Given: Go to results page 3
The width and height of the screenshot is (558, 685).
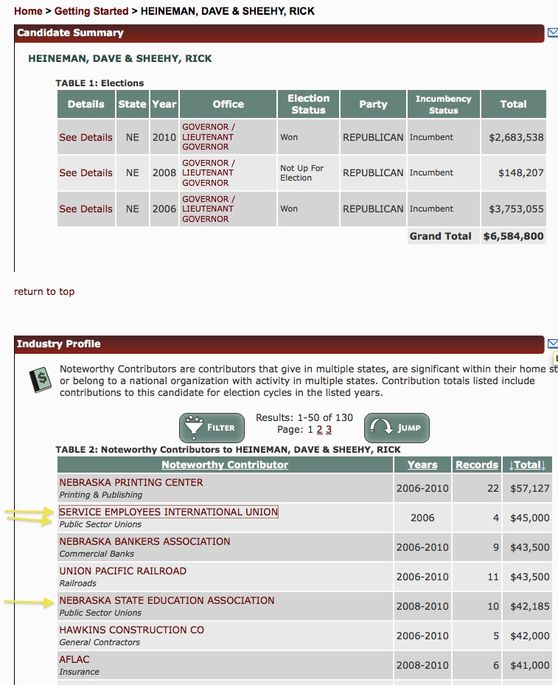Looking at the screenshot, I should pyautogui.click(x=329, y=430).
